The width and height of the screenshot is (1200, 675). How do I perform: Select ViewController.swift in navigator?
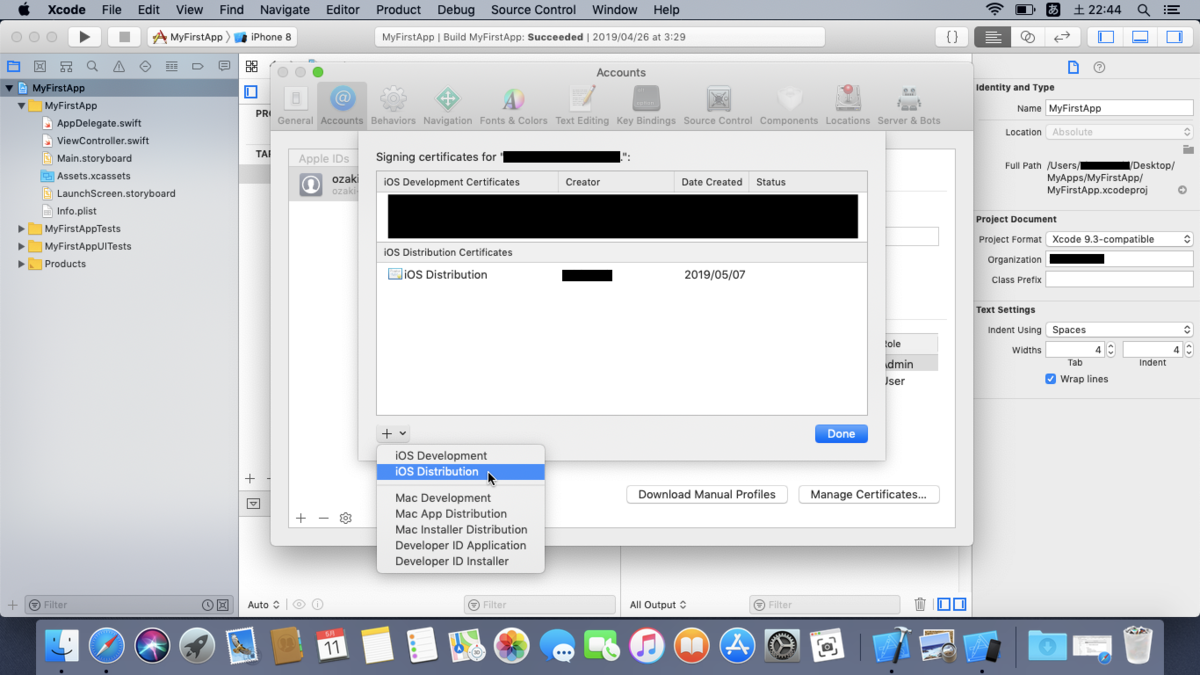pyautogui.click(x=102, y=141)
